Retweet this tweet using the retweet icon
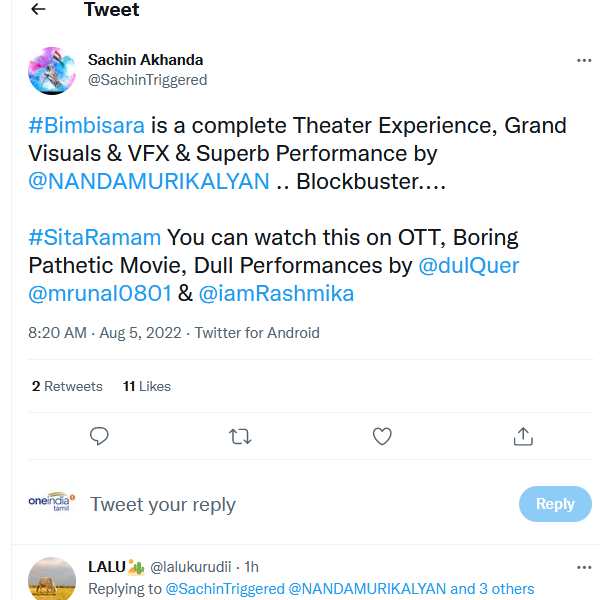Viewport: 600px width, 600px height. point(240,436)
